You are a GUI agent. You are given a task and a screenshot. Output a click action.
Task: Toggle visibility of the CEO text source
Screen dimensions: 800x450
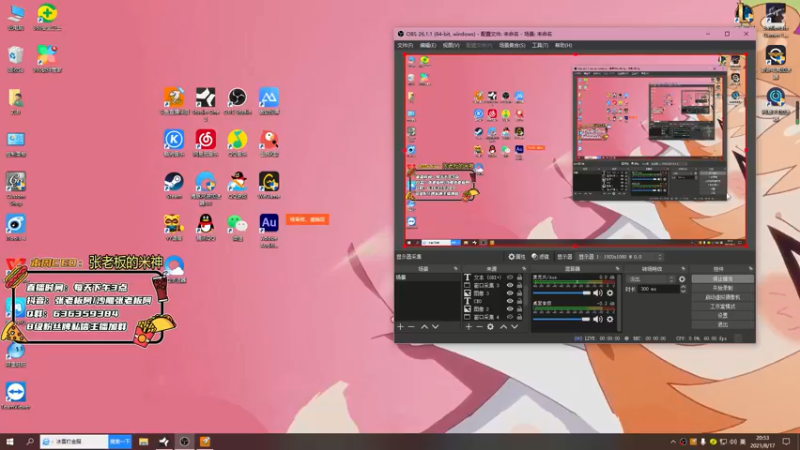pos(510,301)
